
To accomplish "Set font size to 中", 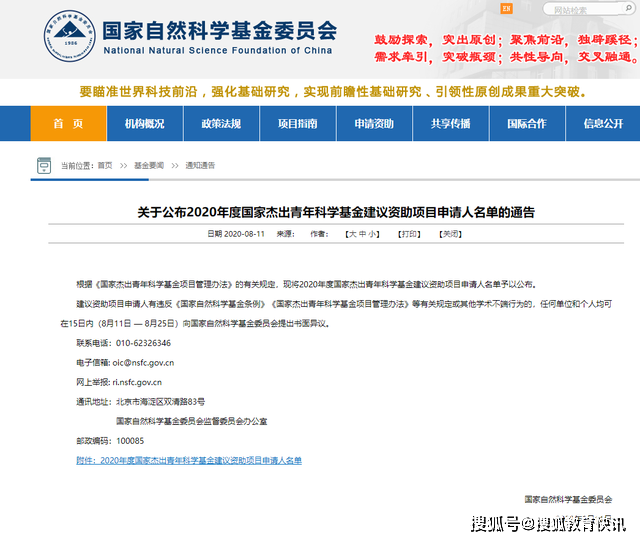I will click(362, 234).
